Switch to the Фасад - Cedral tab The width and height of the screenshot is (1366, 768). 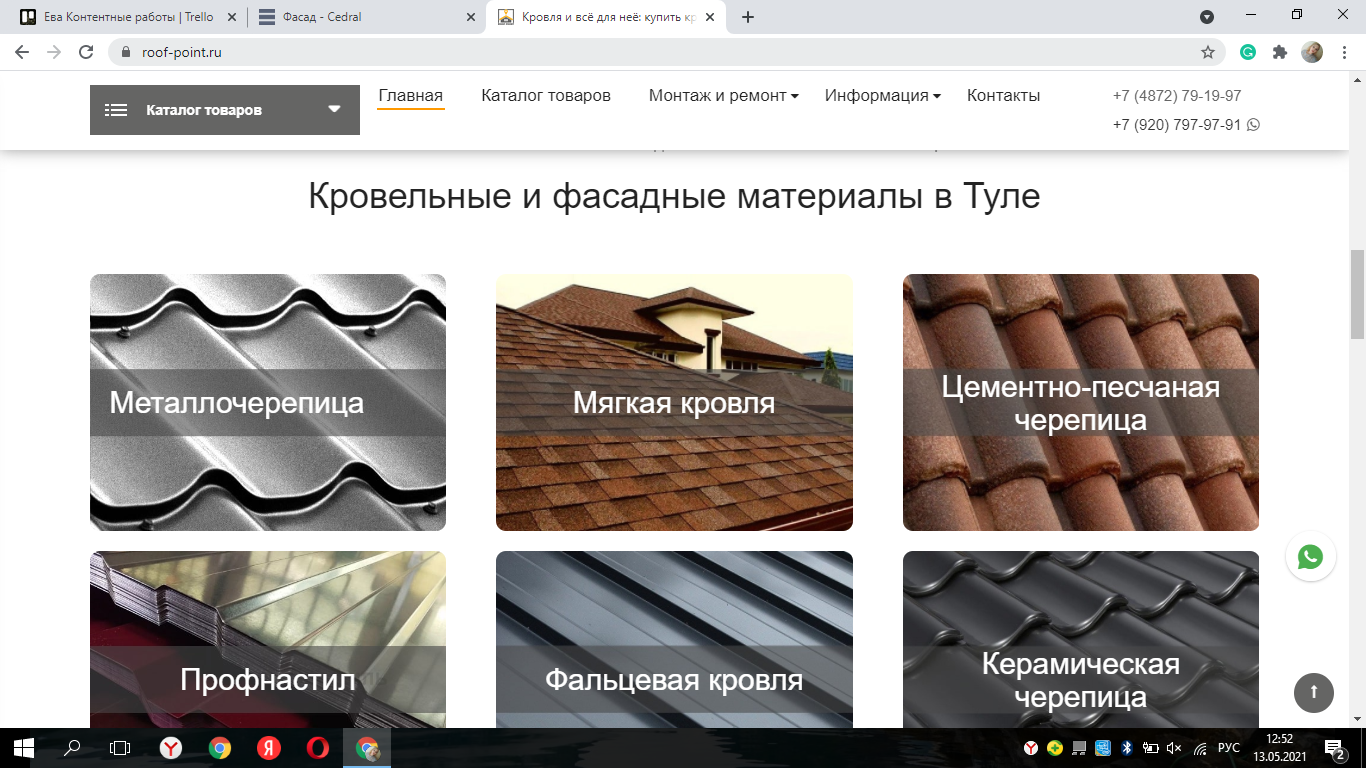point(366,17)
